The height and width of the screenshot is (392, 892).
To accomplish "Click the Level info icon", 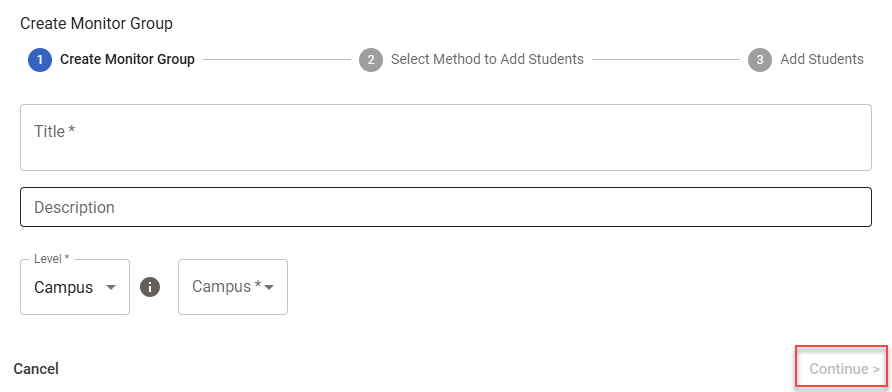I will (150, 287).
